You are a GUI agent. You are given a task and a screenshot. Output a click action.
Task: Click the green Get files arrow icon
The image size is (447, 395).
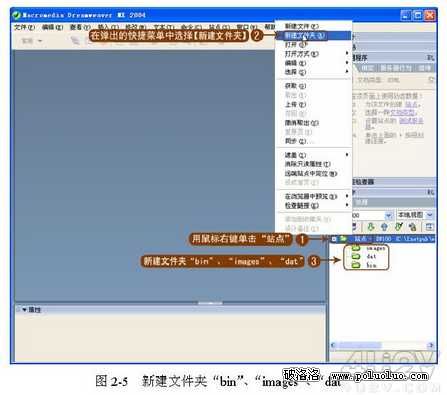click(x=370, y=227)
